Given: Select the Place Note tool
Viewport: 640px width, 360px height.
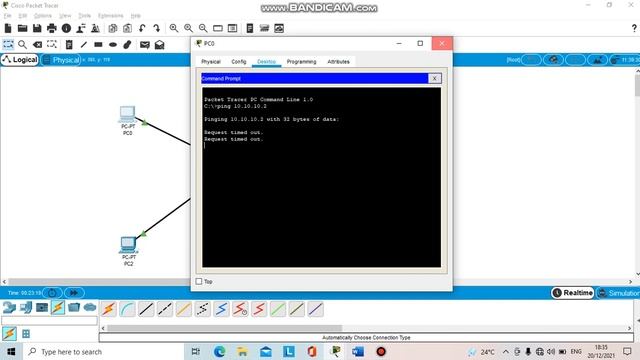Looking at the screenshot, I should tap(69, 44).
